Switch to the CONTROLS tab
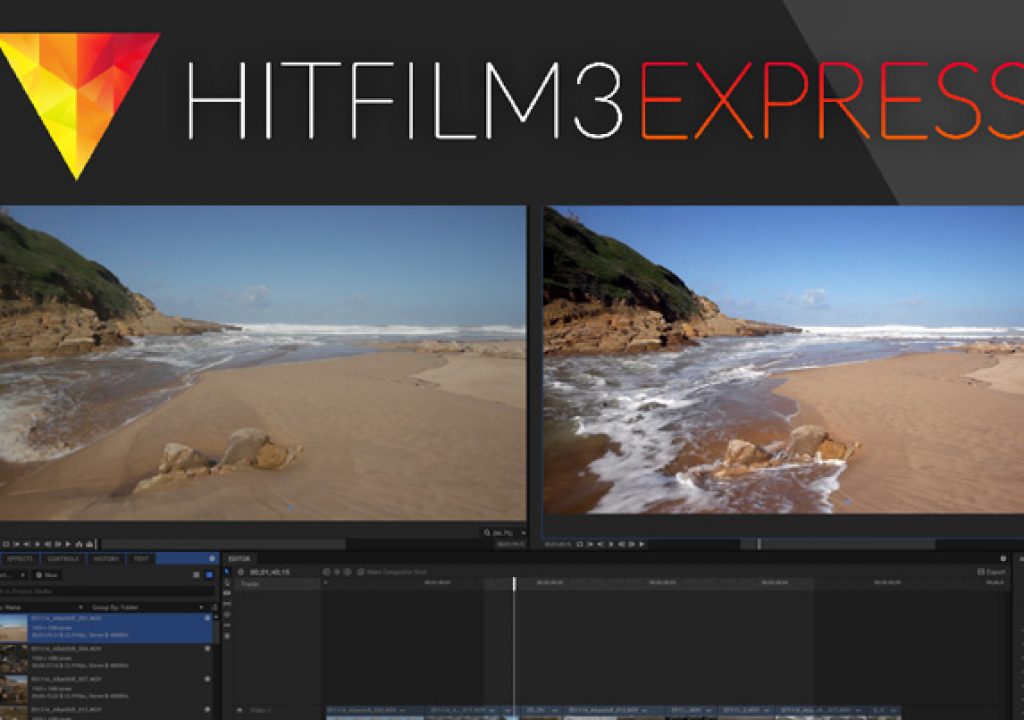 (x=63, y=559)
